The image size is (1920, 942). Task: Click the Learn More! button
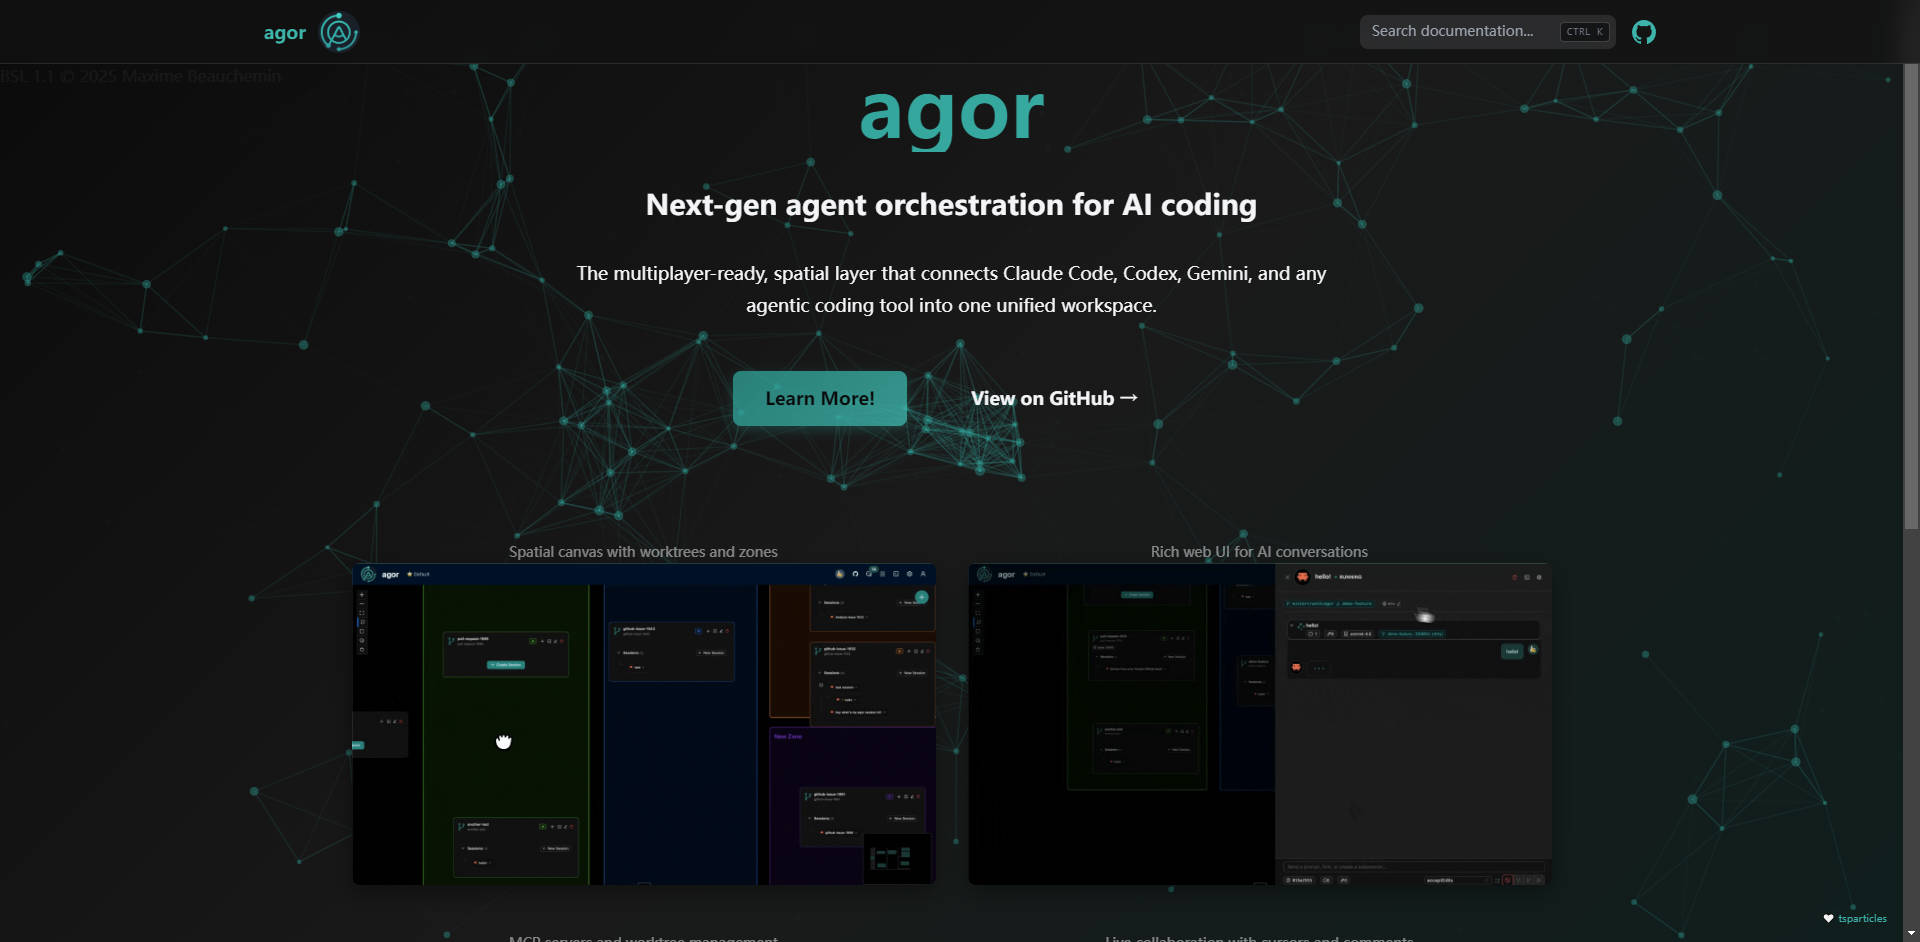(x=819, y=398)
